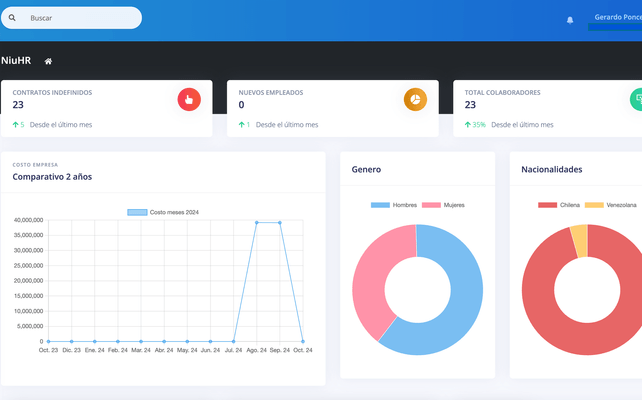Image resolution: width=642 pixels, height=400 pixels.
Task: Open Gerardo Ponce user menu
Action: point(617,17)
